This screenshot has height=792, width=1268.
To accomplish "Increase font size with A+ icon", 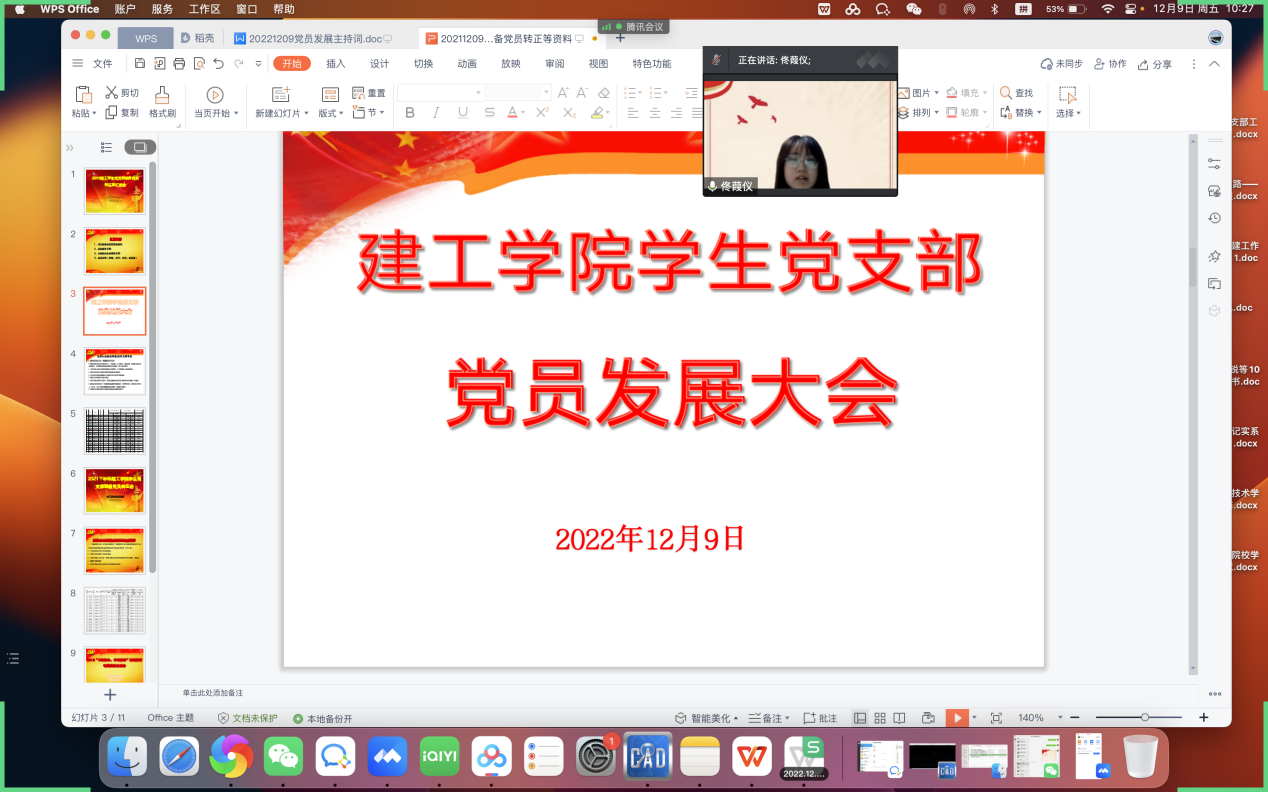I will (x=563, y=93).
